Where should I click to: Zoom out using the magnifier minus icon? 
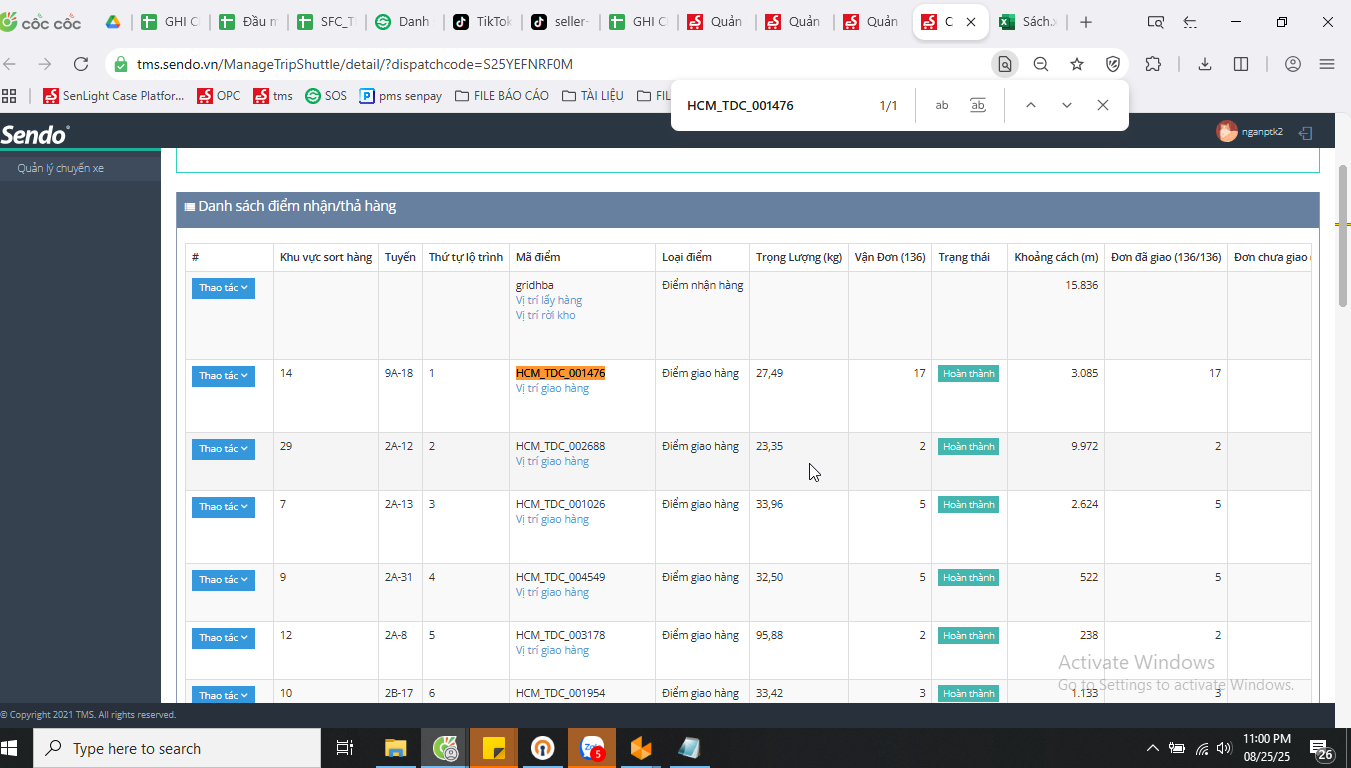coord(1041,64)
